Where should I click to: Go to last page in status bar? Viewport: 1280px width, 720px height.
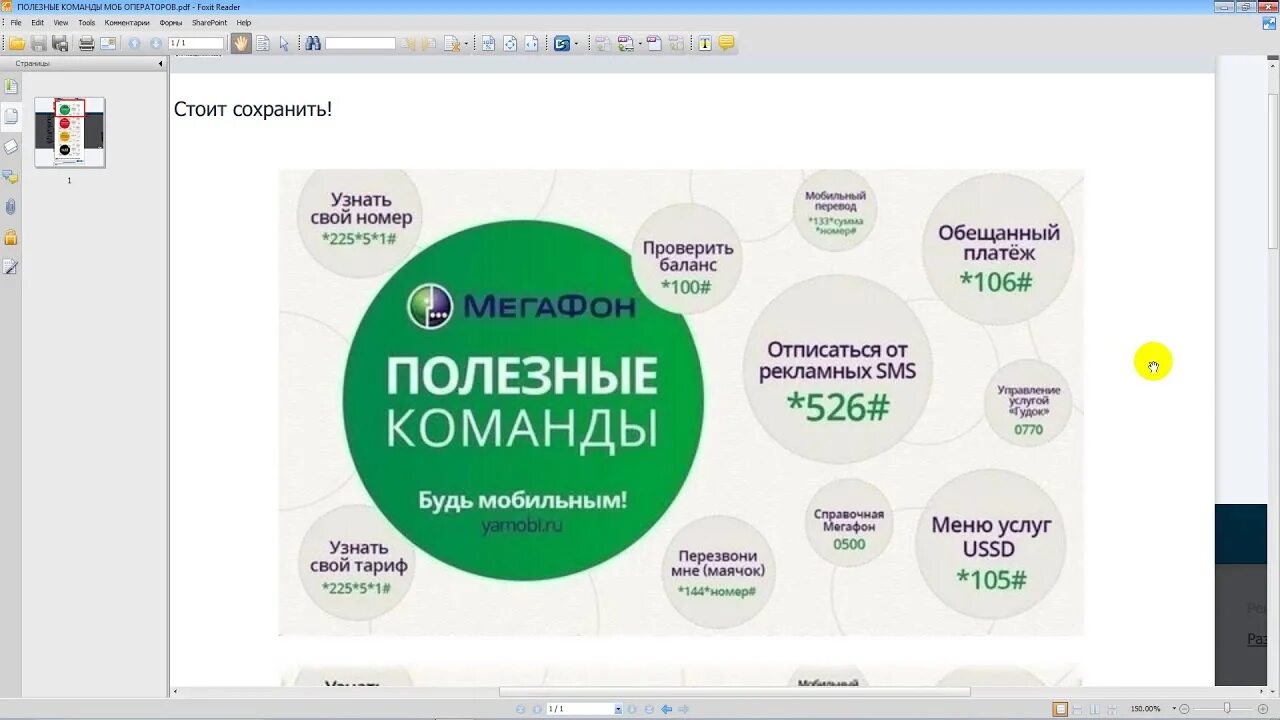(x=649, y=709)
